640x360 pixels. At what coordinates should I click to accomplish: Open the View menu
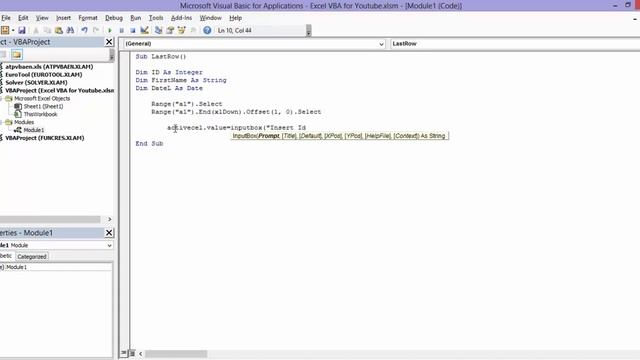(x=42, y=18)
